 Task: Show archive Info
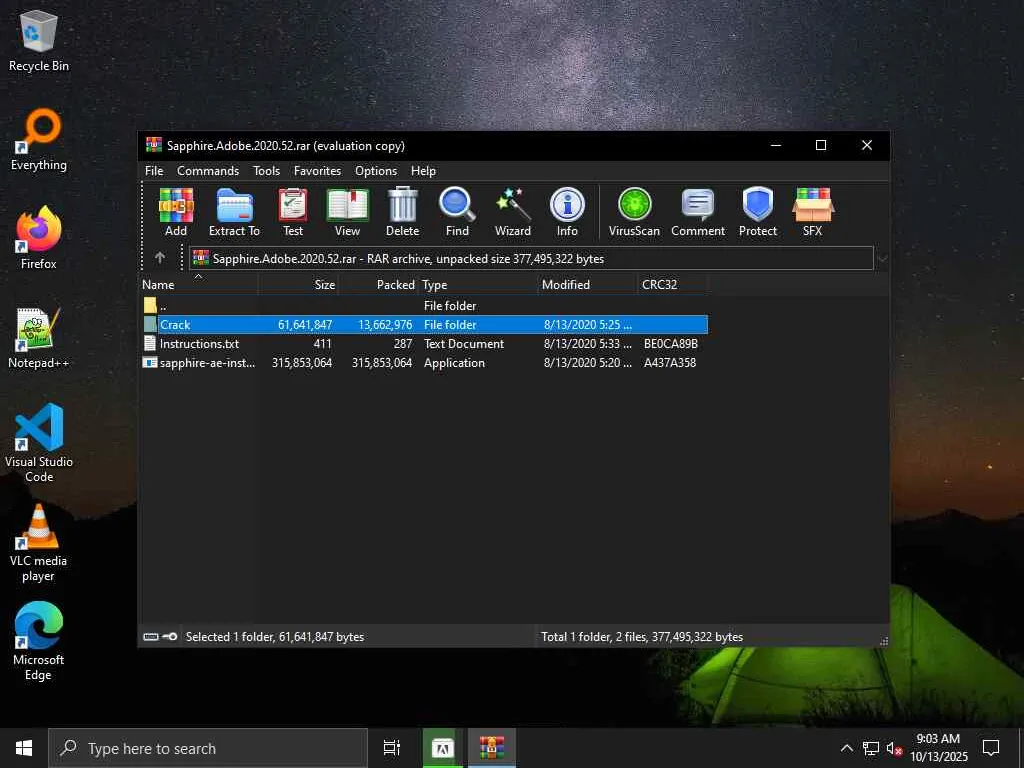(x=567, y=212)
